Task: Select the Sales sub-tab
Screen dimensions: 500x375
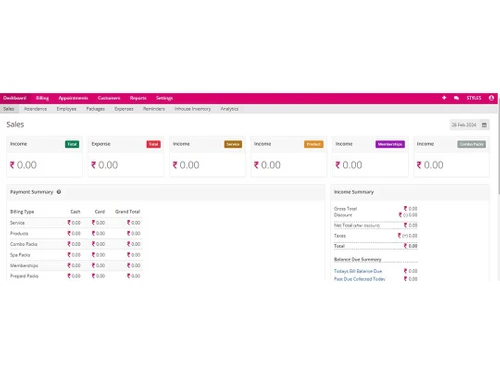Action: (9, 109)
